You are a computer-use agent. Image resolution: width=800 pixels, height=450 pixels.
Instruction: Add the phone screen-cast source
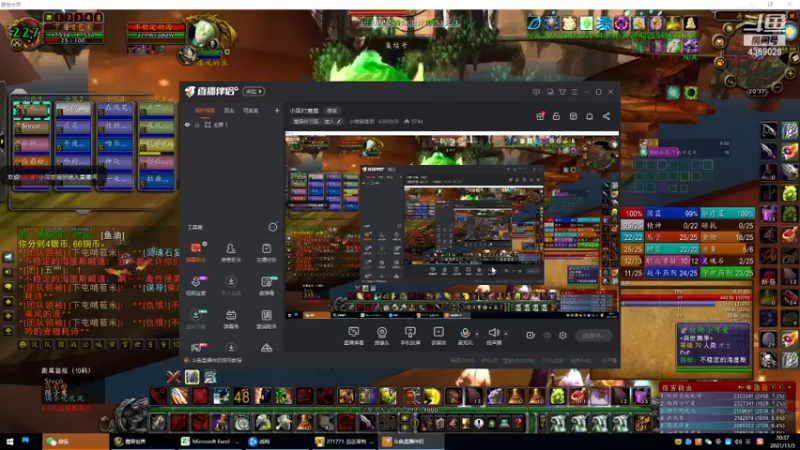410,336
